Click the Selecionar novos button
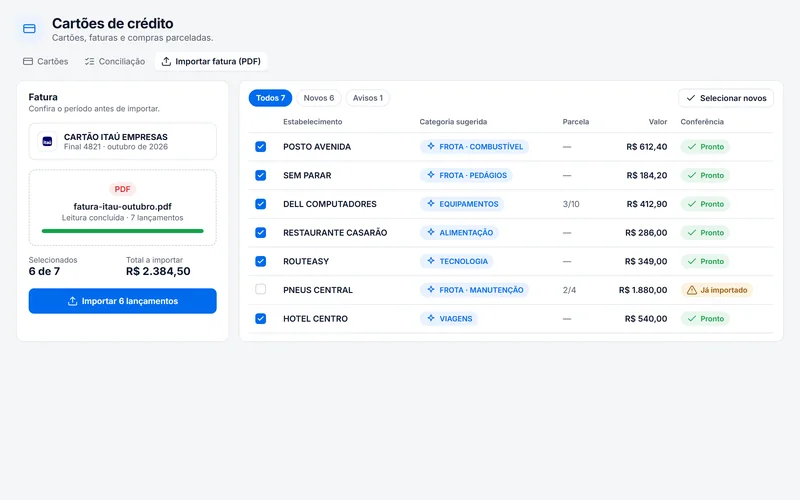This screenshot has height=500, width=800. (726, 98)
